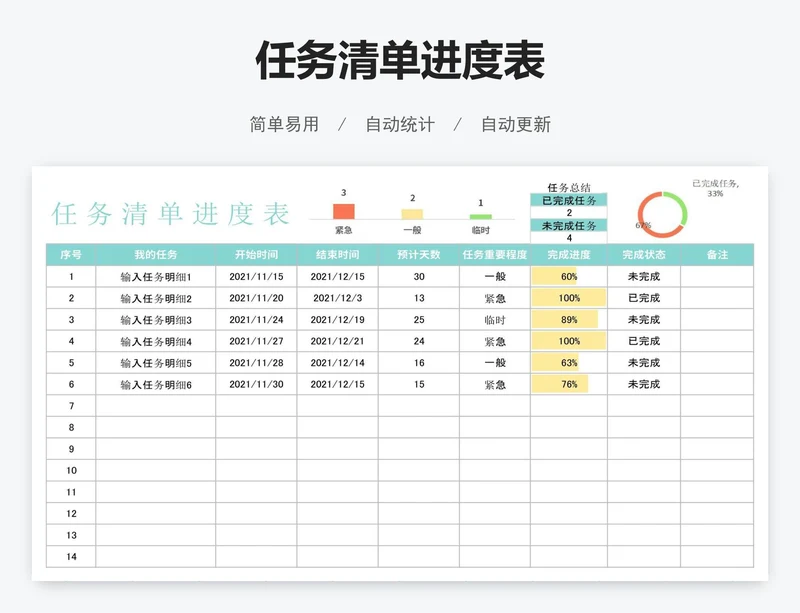
Task: Click the 已完成 status in row 4
Action: click(644, 341)
